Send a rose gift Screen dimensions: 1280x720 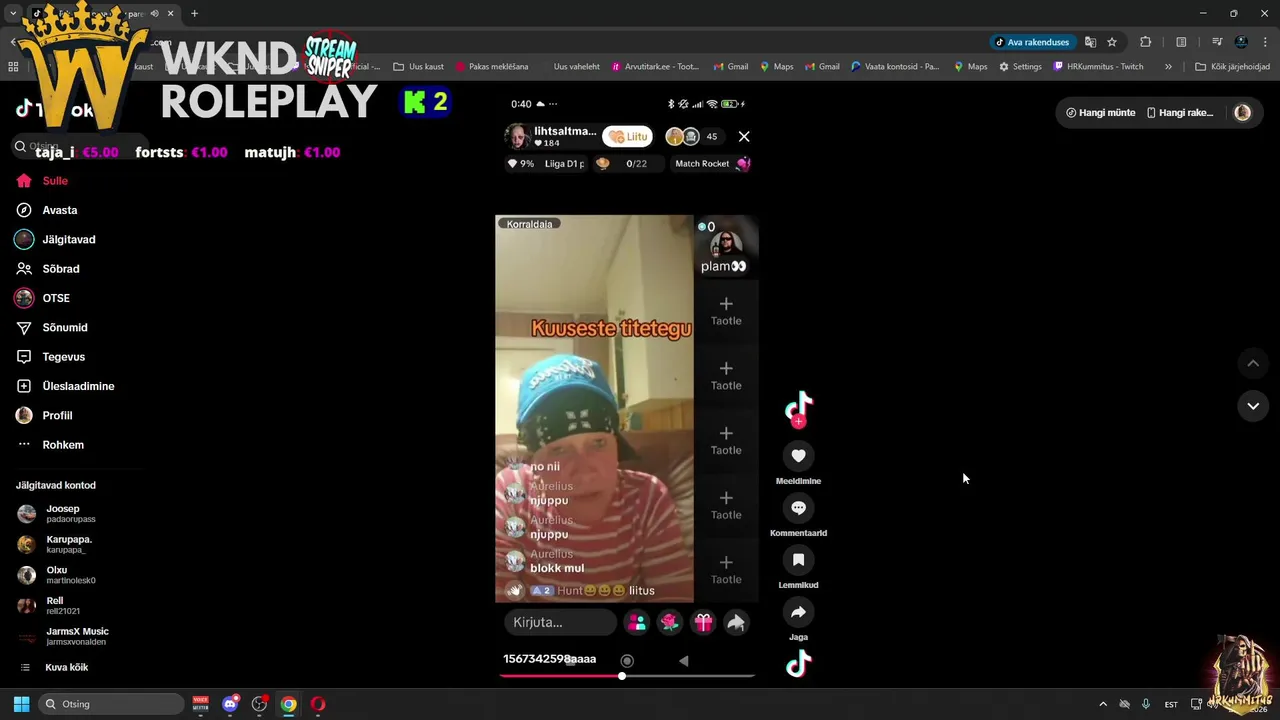[670, 622]
